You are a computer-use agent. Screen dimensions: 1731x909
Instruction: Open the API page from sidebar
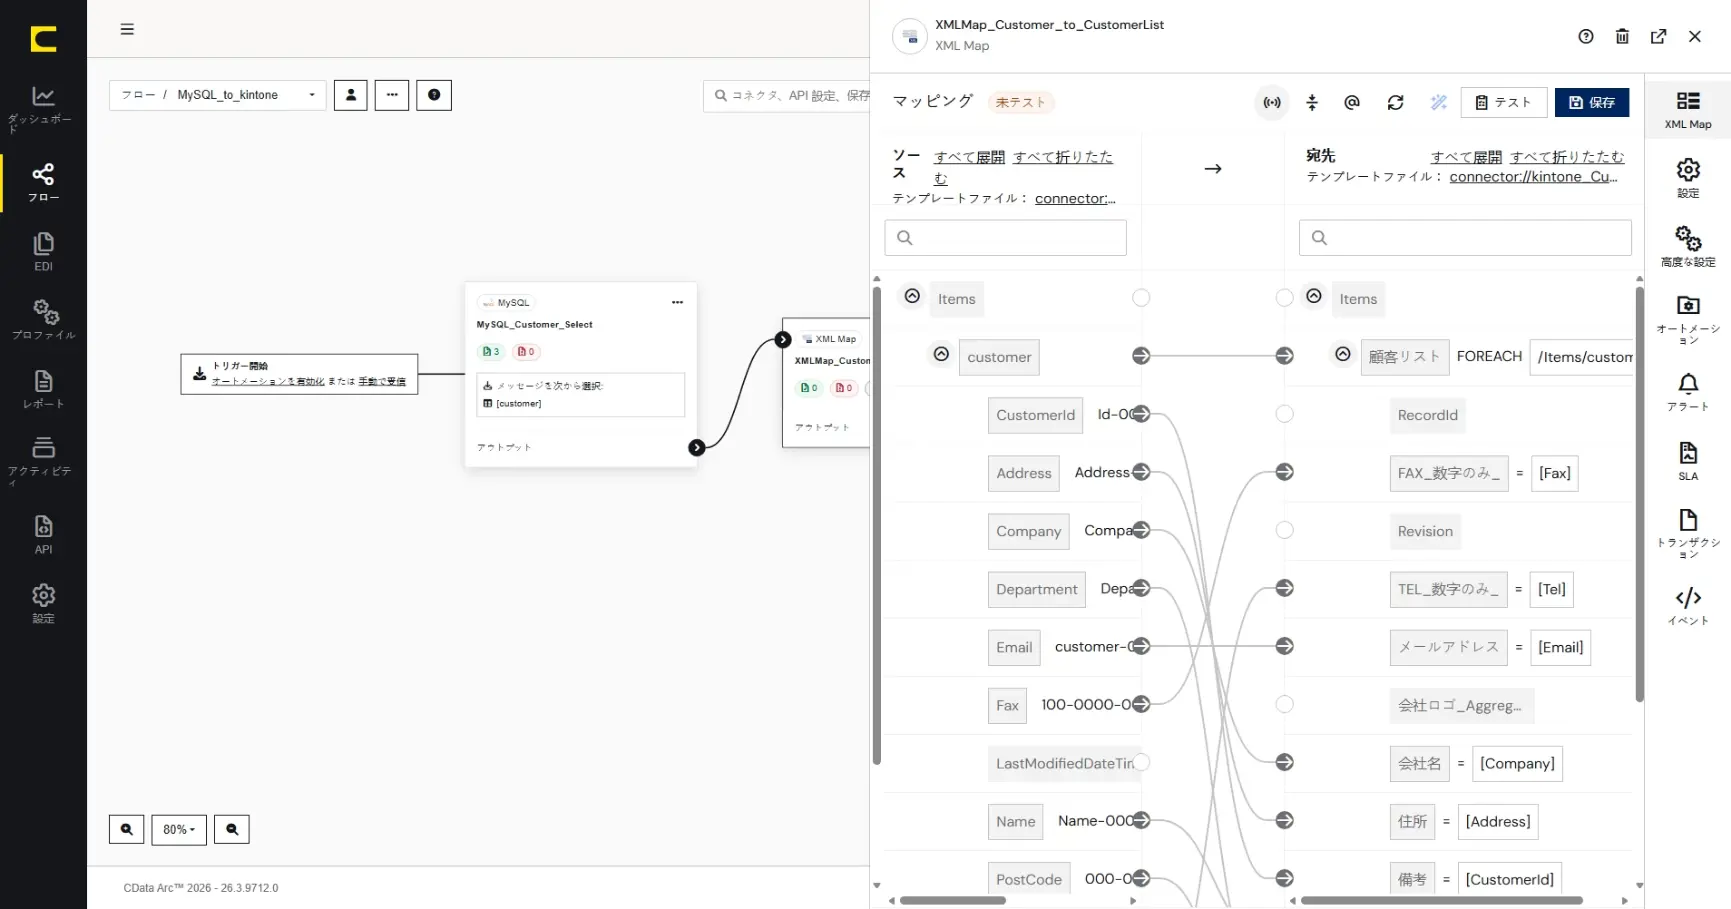(x=43, y=534)
